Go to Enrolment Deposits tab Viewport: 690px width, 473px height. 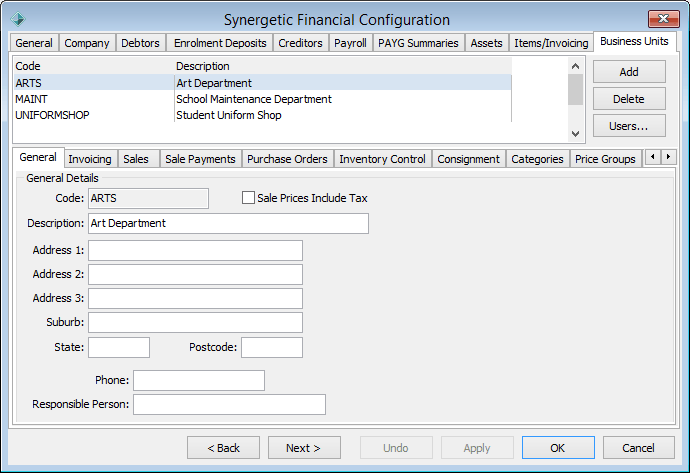220,43
